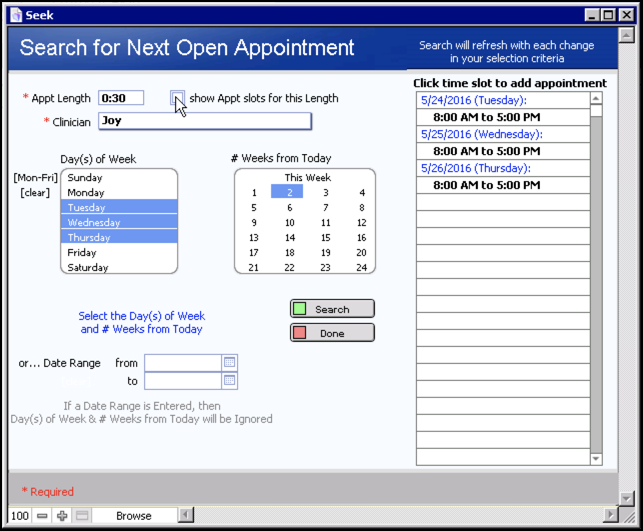Viewport: 643px width, 531px height.
Task: Click the zoom out icon in status bar
Action: (x=42, y=516)
